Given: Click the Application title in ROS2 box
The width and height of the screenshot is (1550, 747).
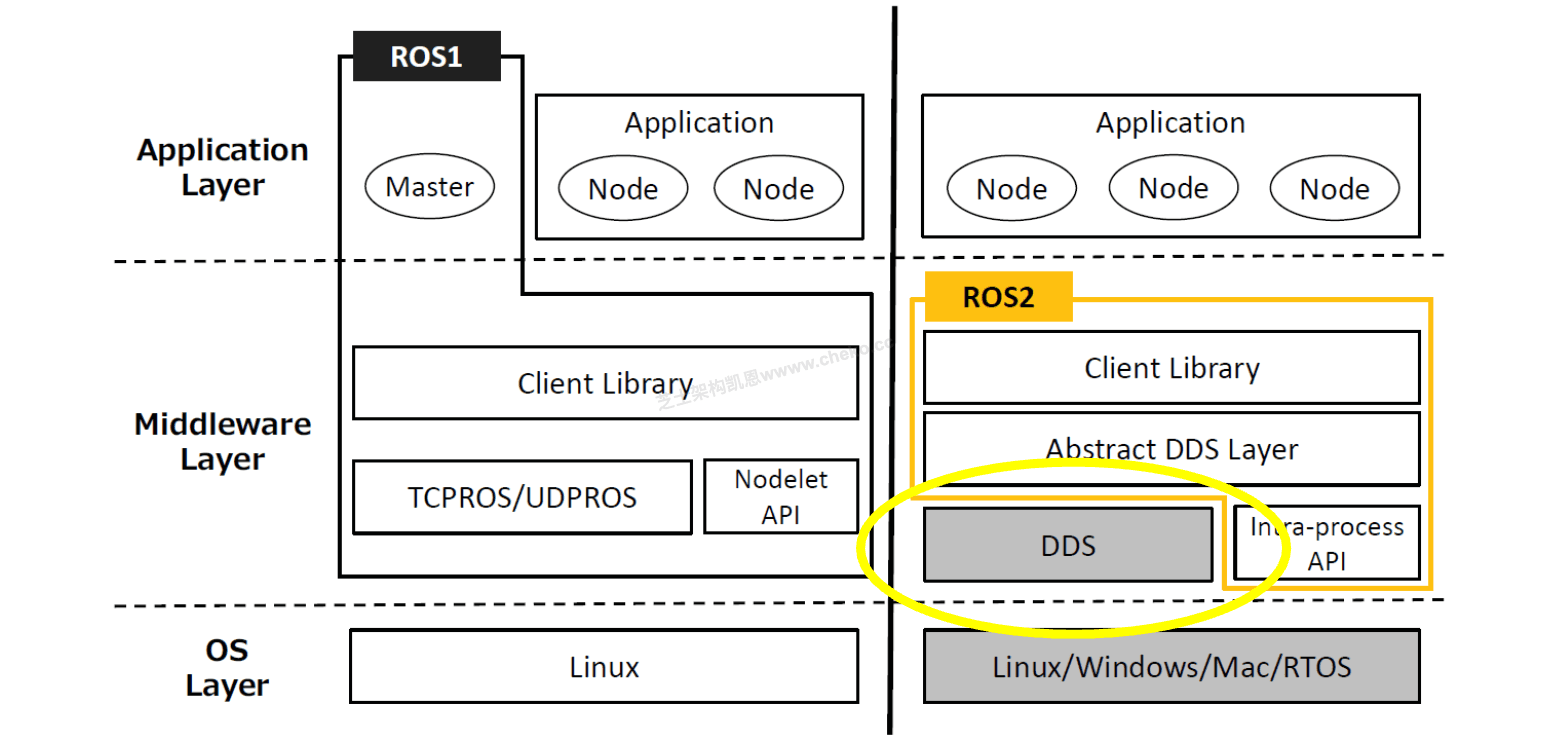Looking at the screenshot, I should tap(1170, 123).
